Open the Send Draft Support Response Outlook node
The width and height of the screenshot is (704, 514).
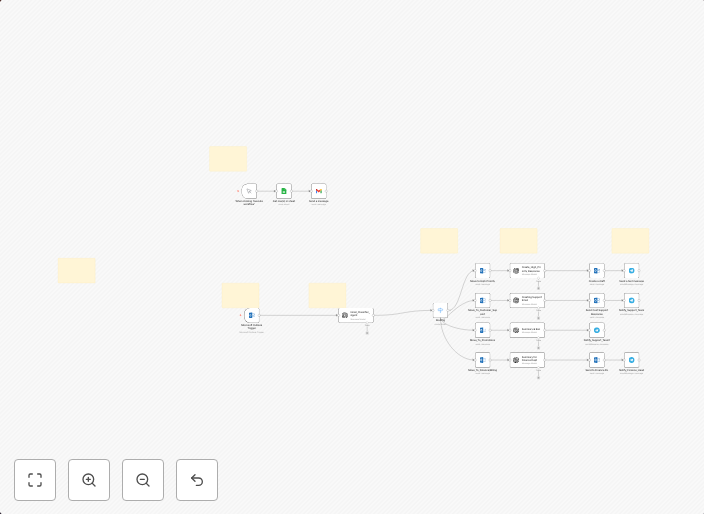(x=597, y=300)
